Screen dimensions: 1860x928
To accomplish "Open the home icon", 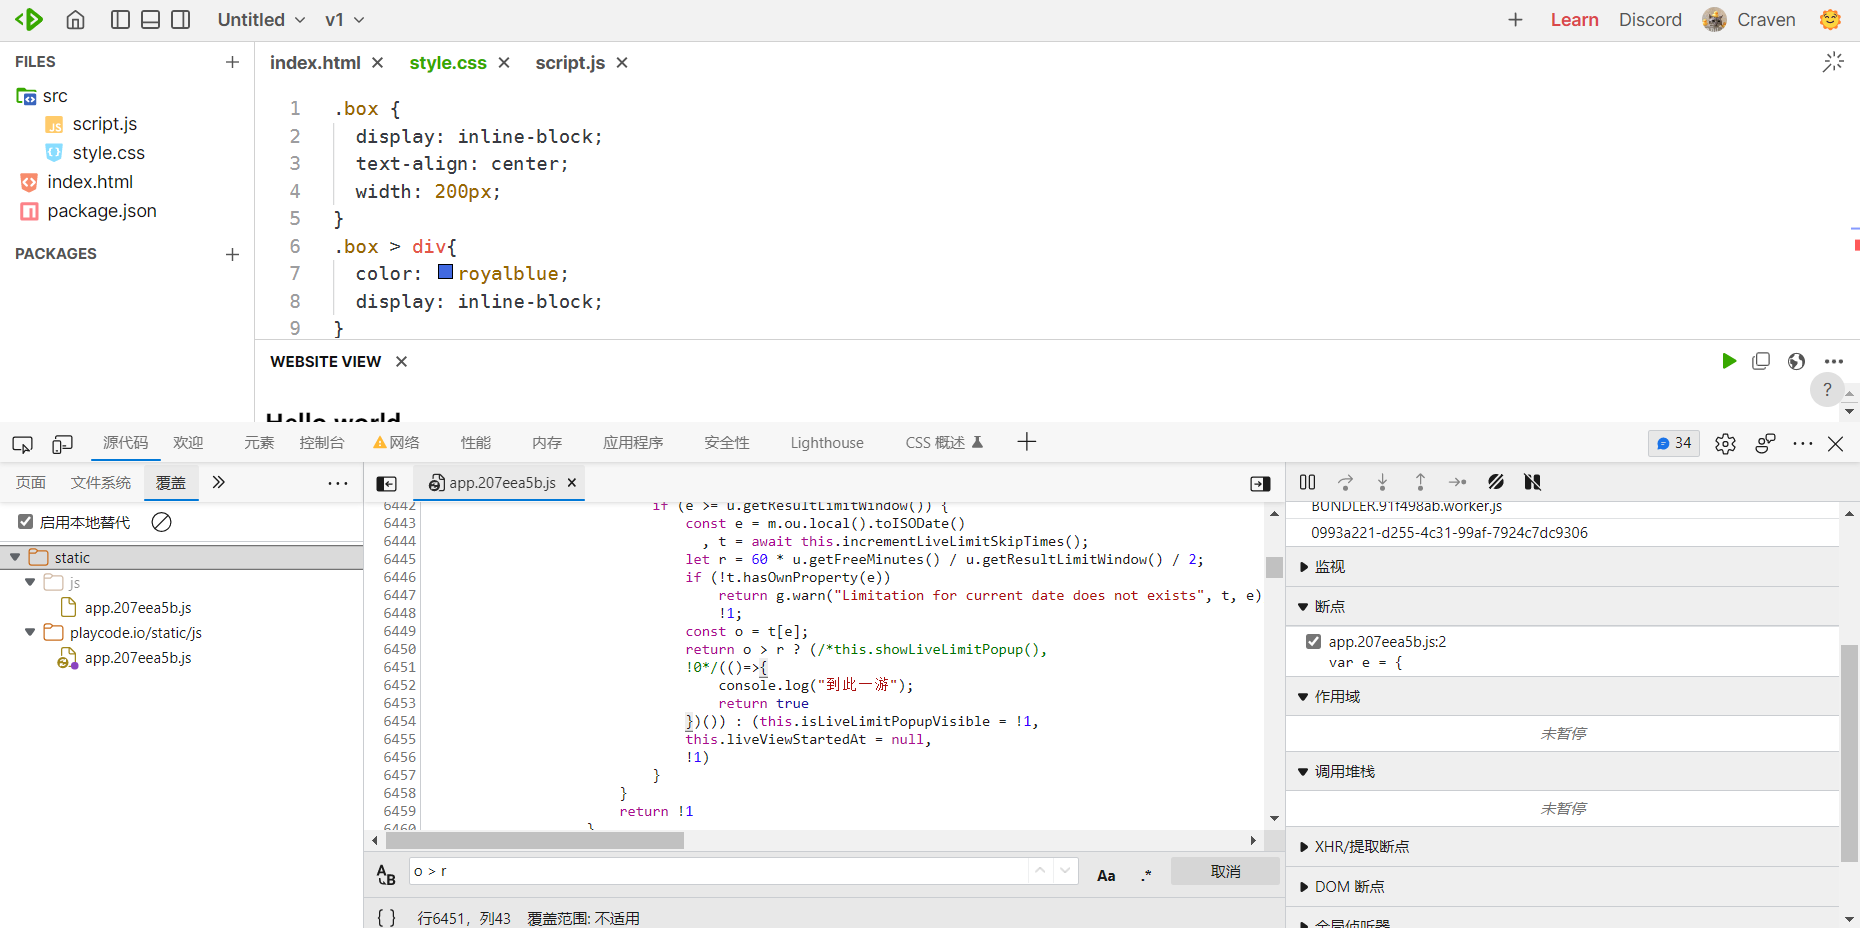I will (x=75, y=20).
